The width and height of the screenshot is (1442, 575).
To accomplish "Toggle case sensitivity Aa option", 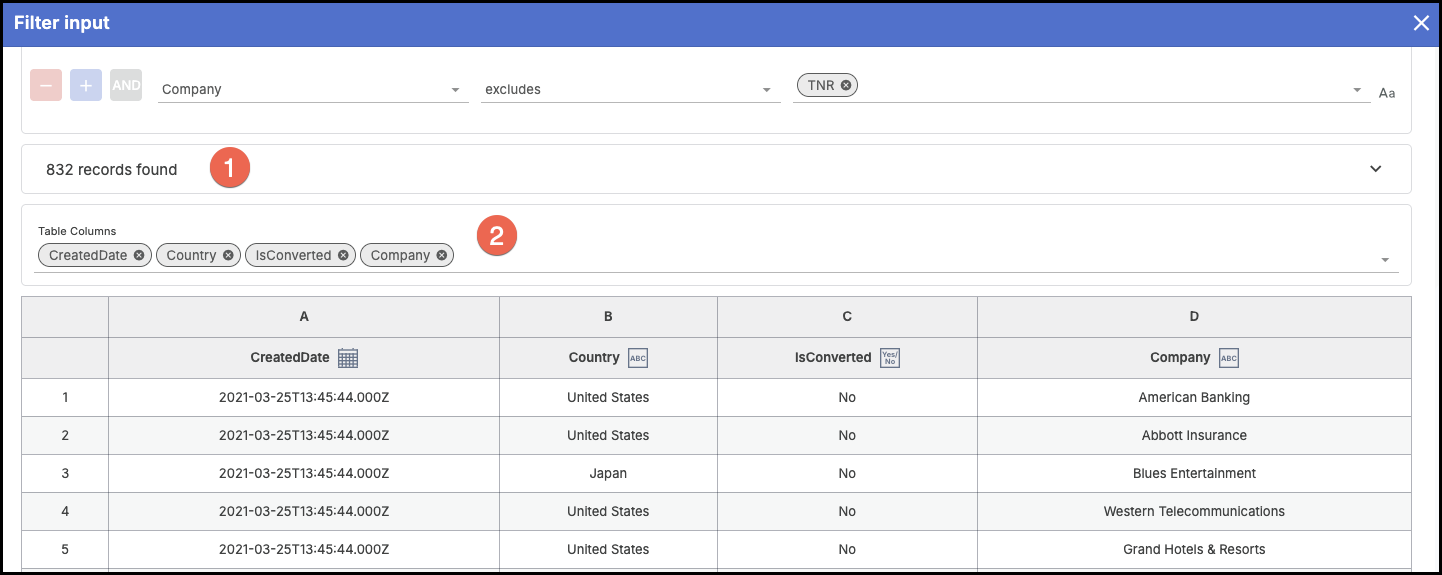I will pos(1387,93).
